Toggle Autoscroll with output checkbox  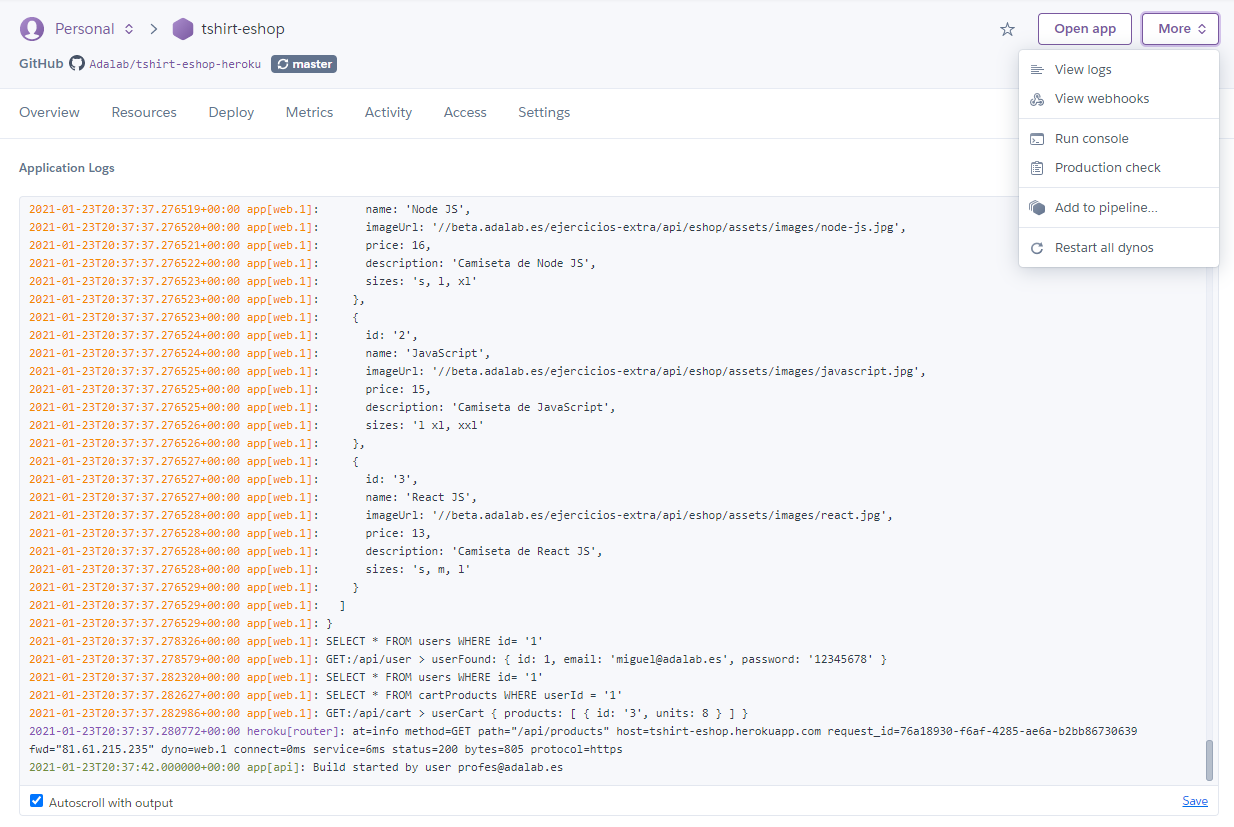37,801
